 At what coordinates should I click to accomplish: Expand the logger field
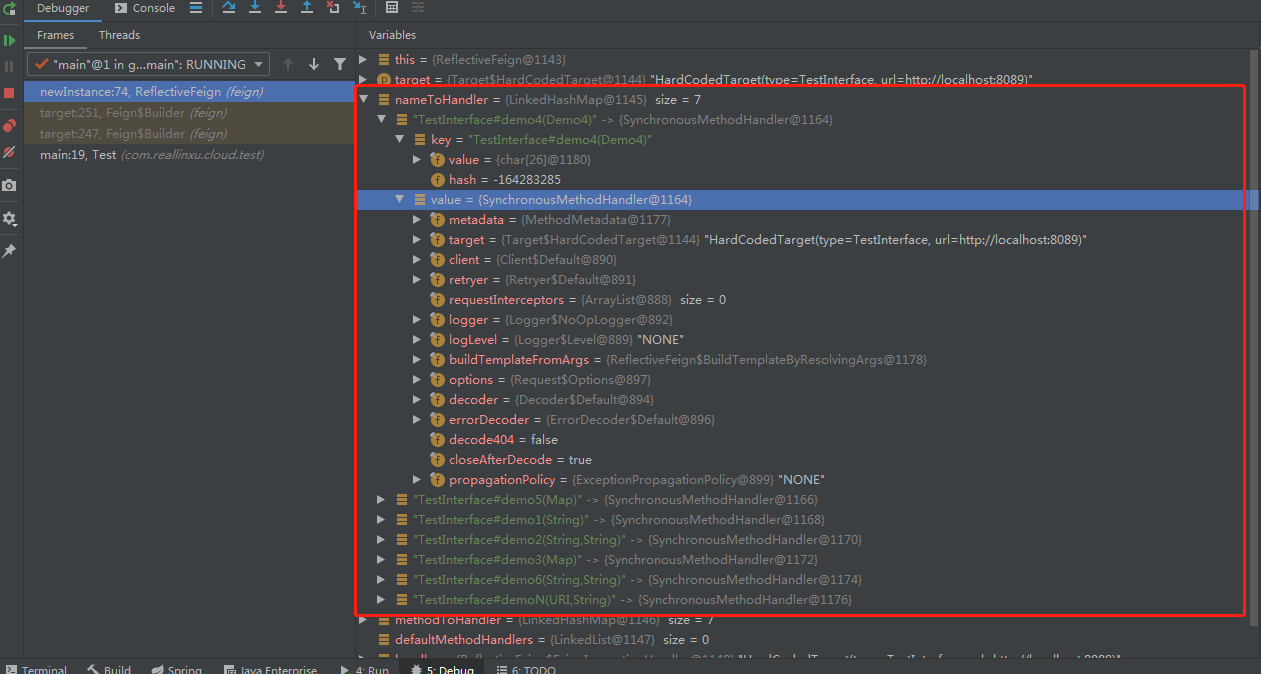pos(417,320)
